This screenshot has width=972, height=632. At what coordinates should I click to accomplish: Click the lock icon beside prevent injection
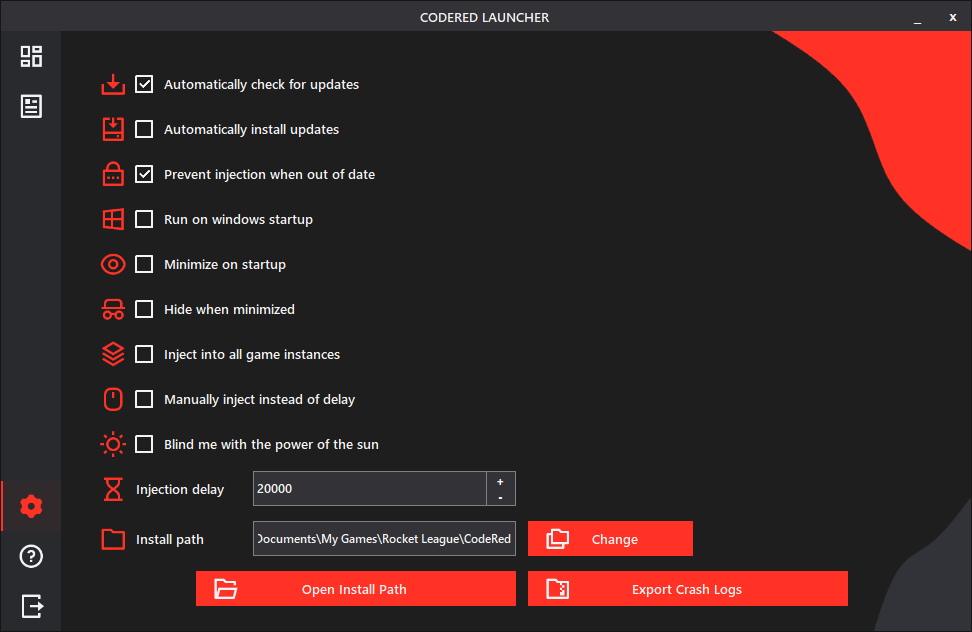click(113, 174)
